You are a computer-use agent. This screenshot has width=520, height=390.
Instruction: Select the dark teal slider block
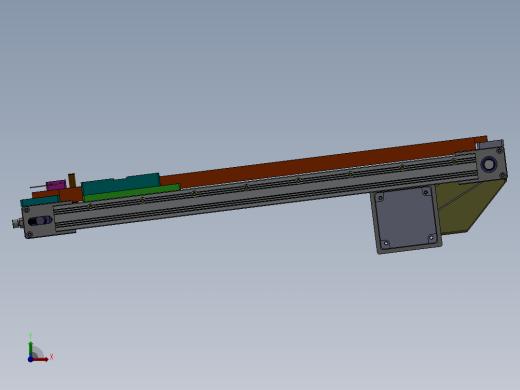pyautogui.click(x=121, y=183)
